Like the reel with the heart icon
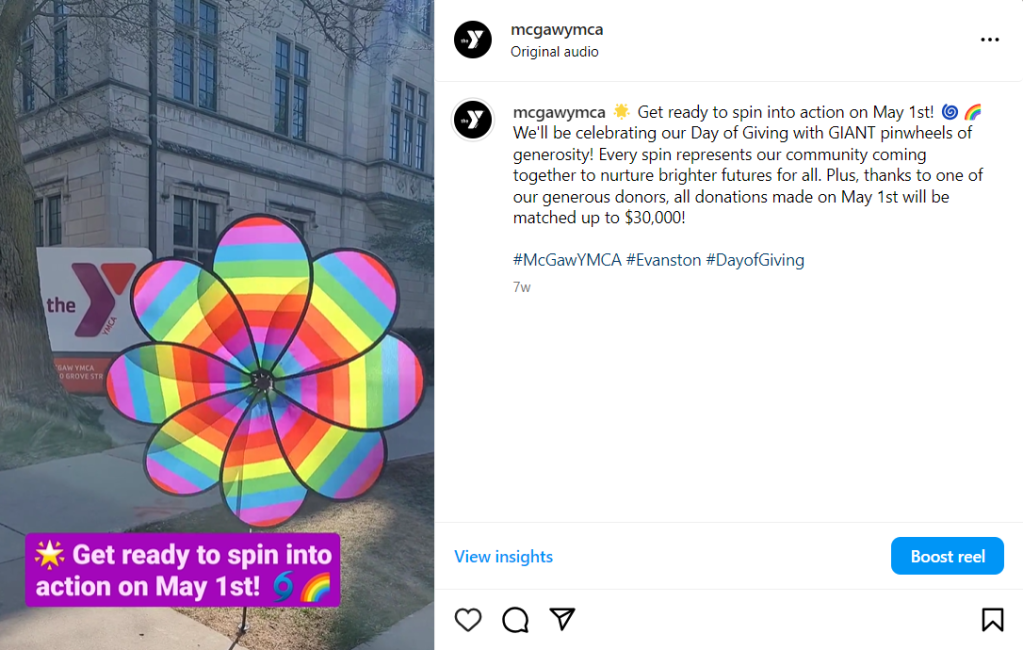 (x=468, y=620)
